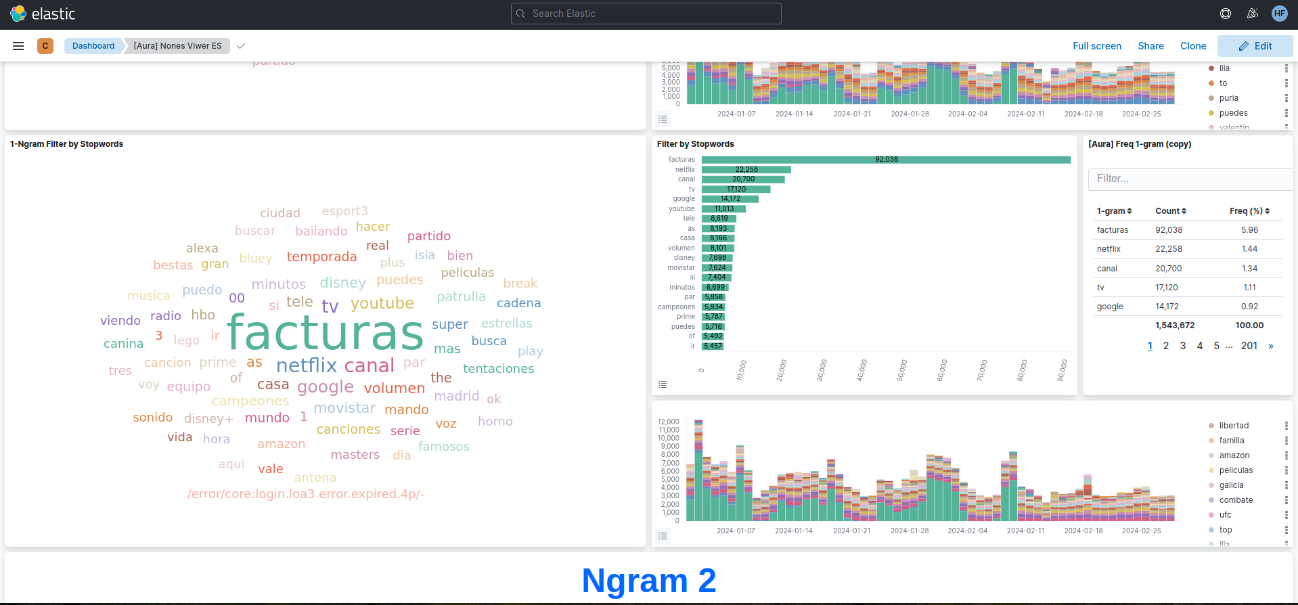Click the Elastic logo
Viewport: 1298px width, 605px height.
click(42, 13)
